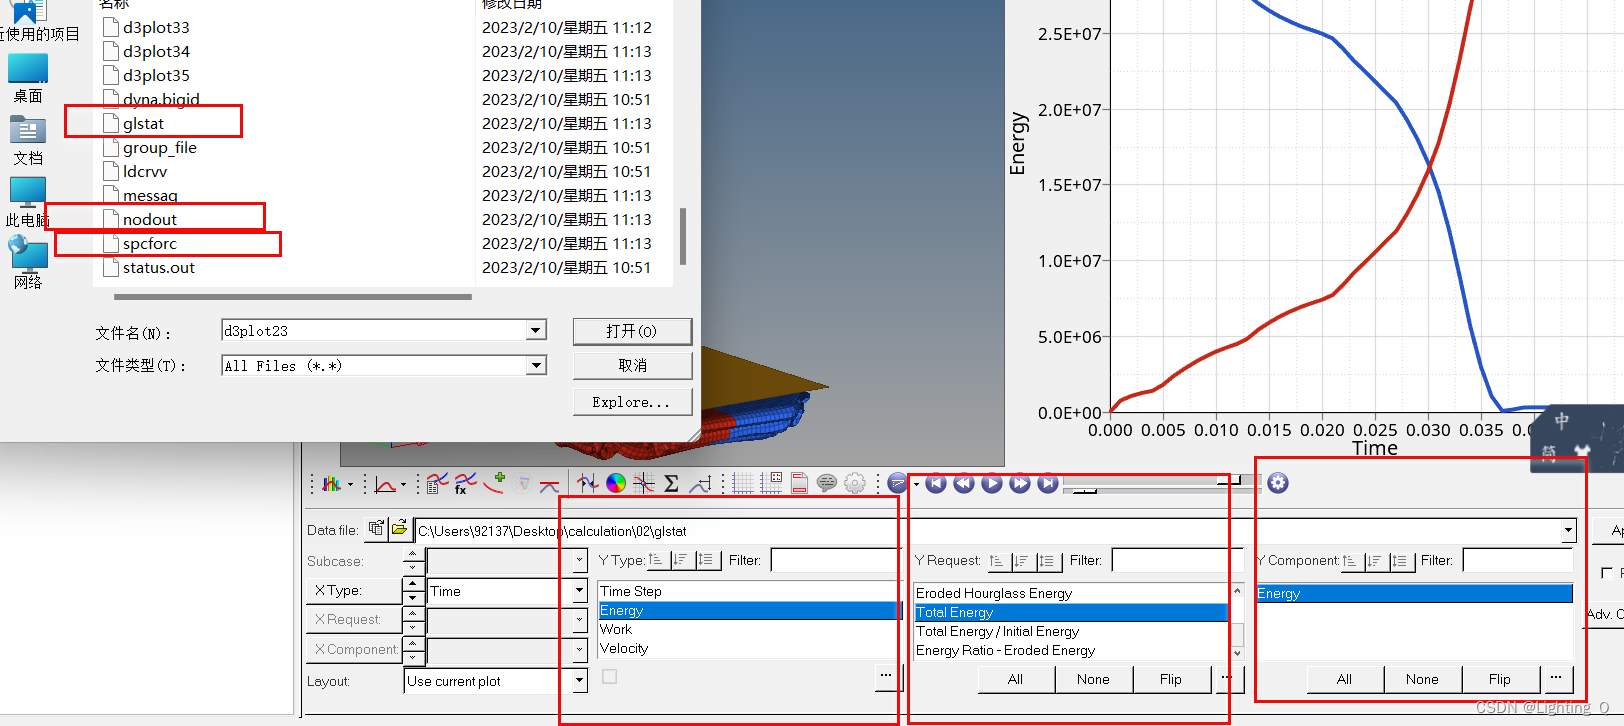Click the add curve green plus icon

coord(493,484)
